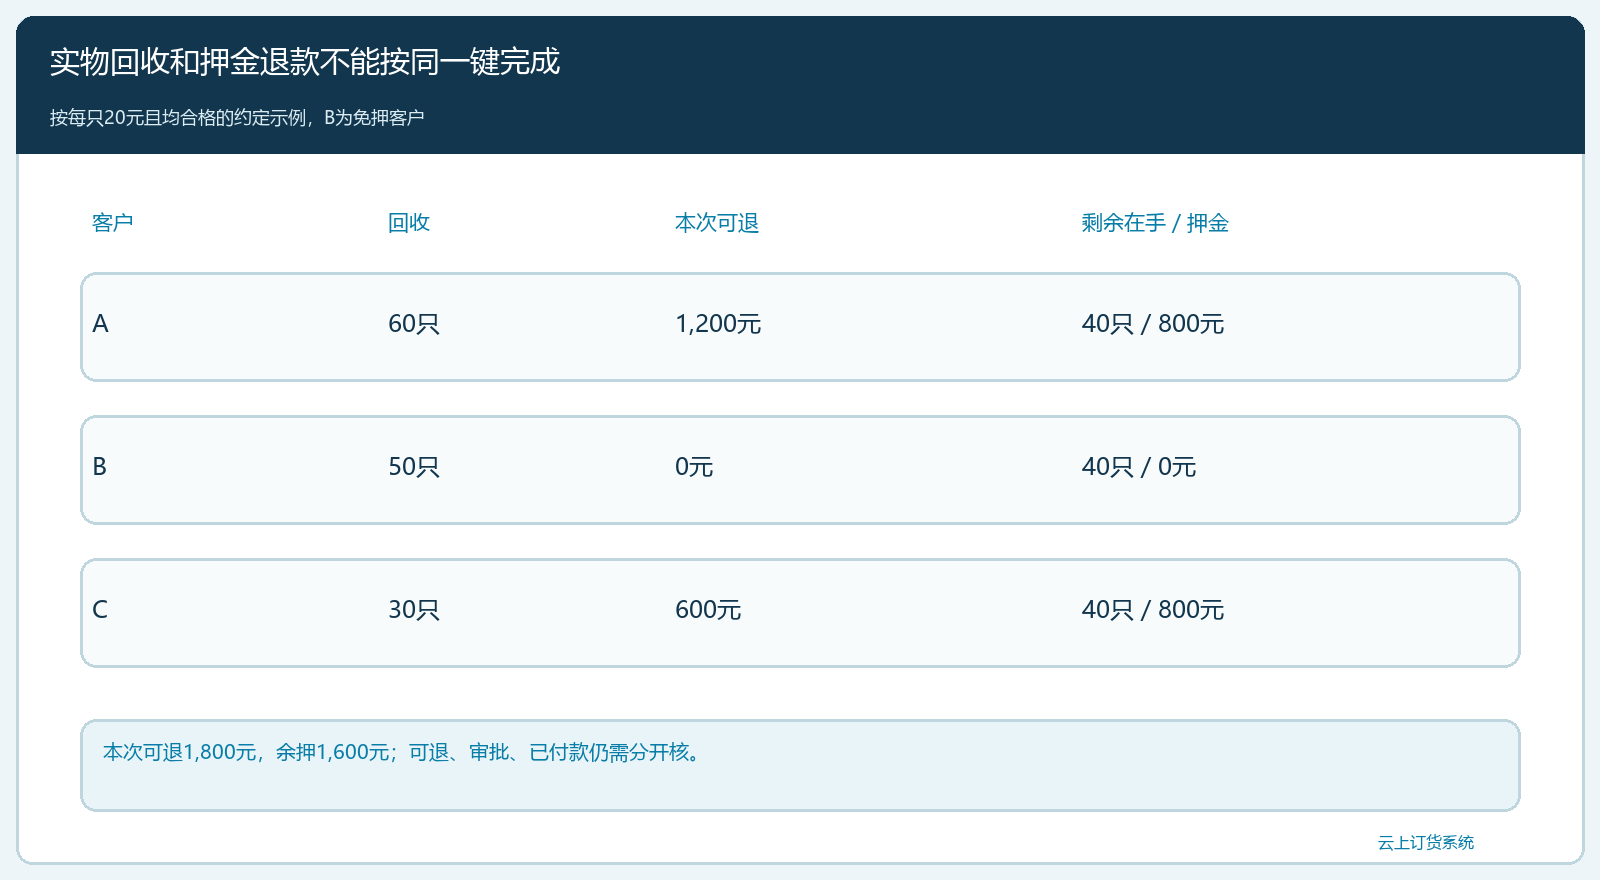Select customer A row label
Screen dimensions: 1600x880
[100, 324]
